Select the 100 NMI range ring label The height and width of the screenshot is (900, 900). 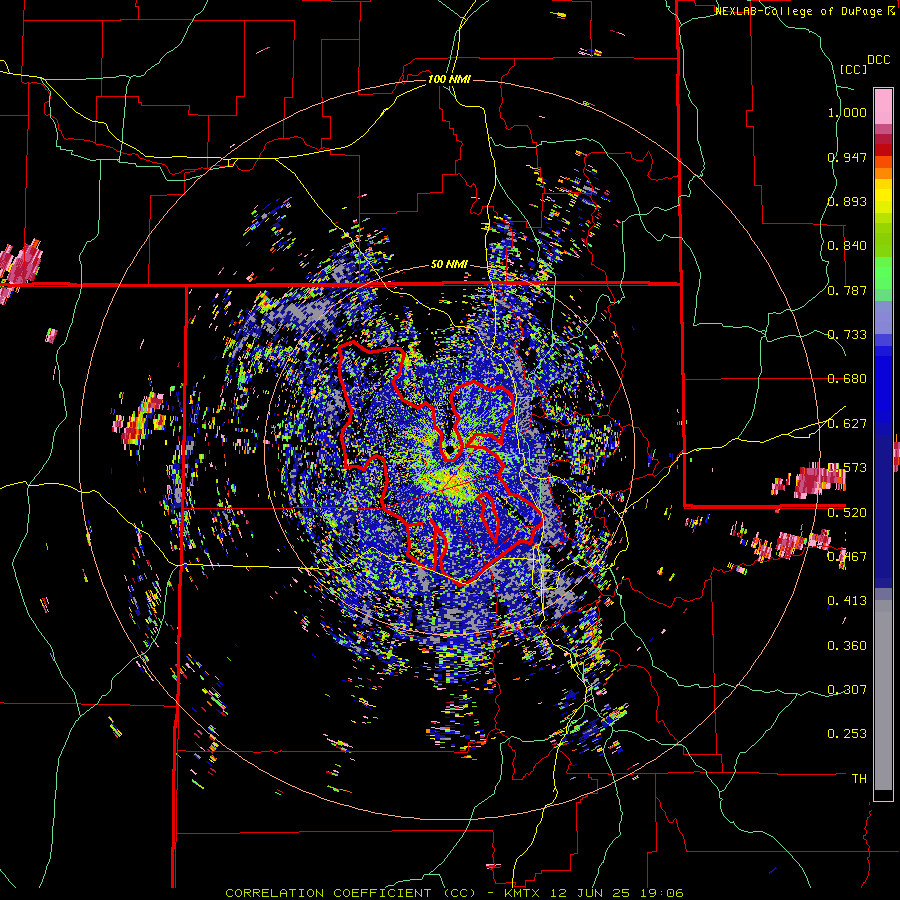449,79
